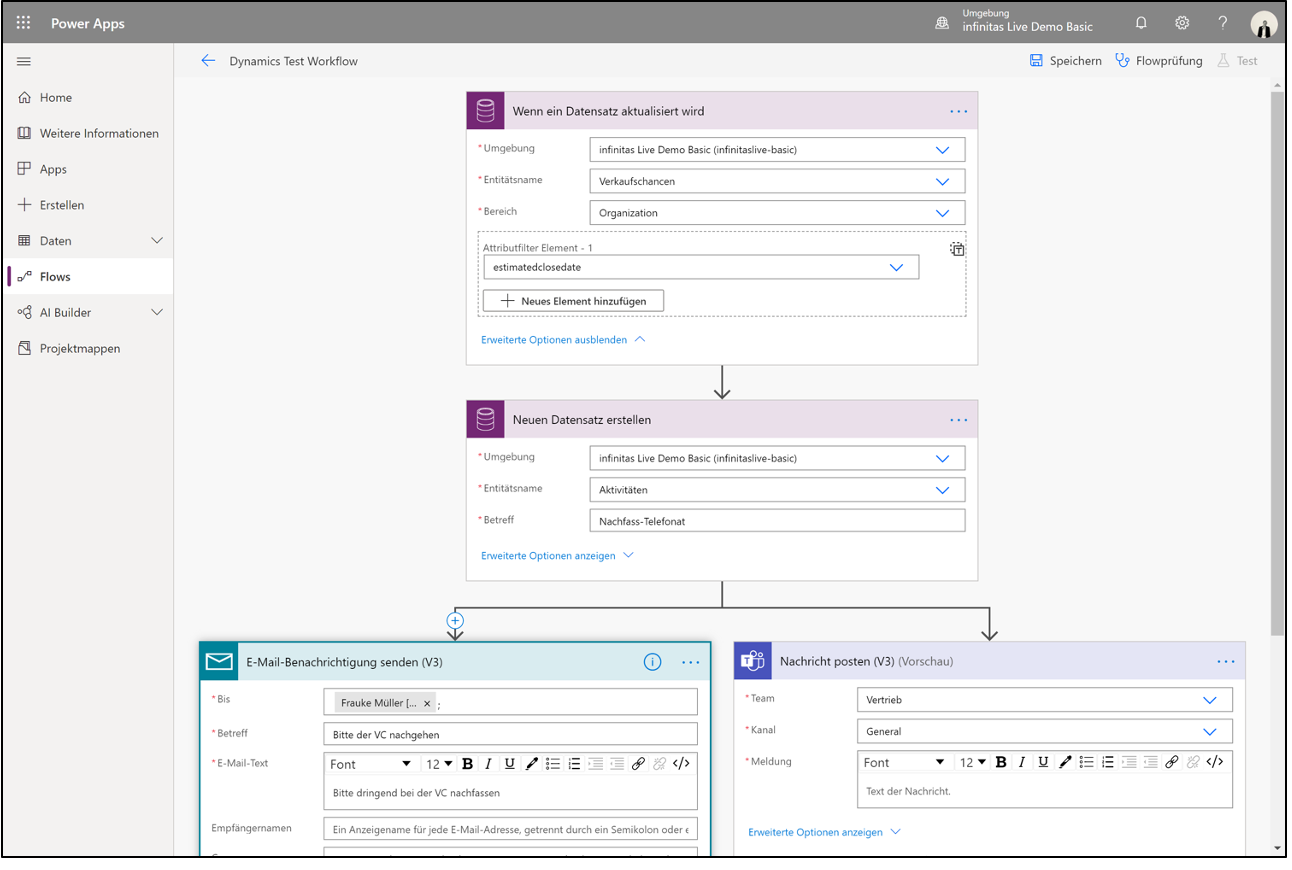The height and width of the screenshot is (870, 1292).
Task: Apply italic in the Meldung editor
Action: 1022,762
